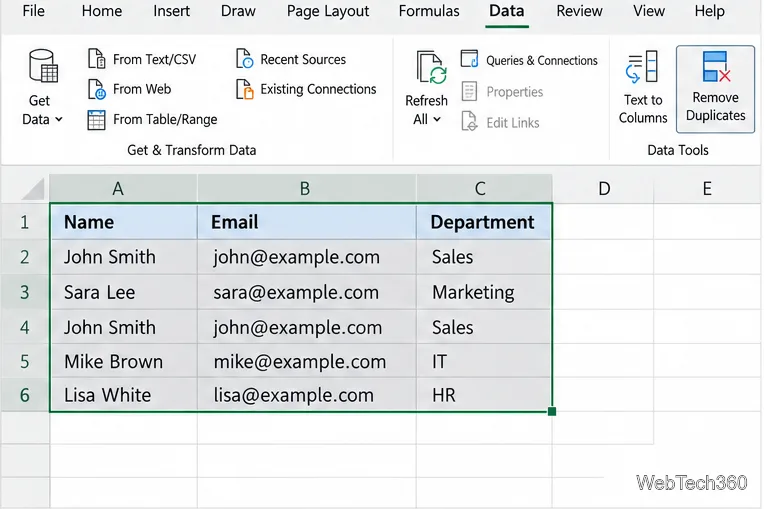Open Queries & Connections label
764x509 pixels.
542,60
